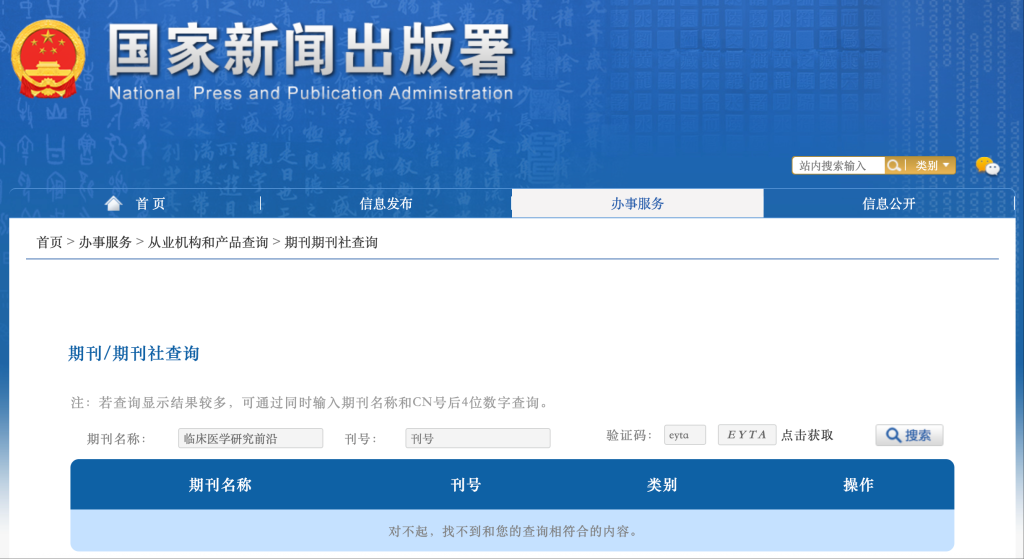Focus the 站内搜索输入 site search box
Viewport: 1024px width, 559px height.
pos(838,166)
